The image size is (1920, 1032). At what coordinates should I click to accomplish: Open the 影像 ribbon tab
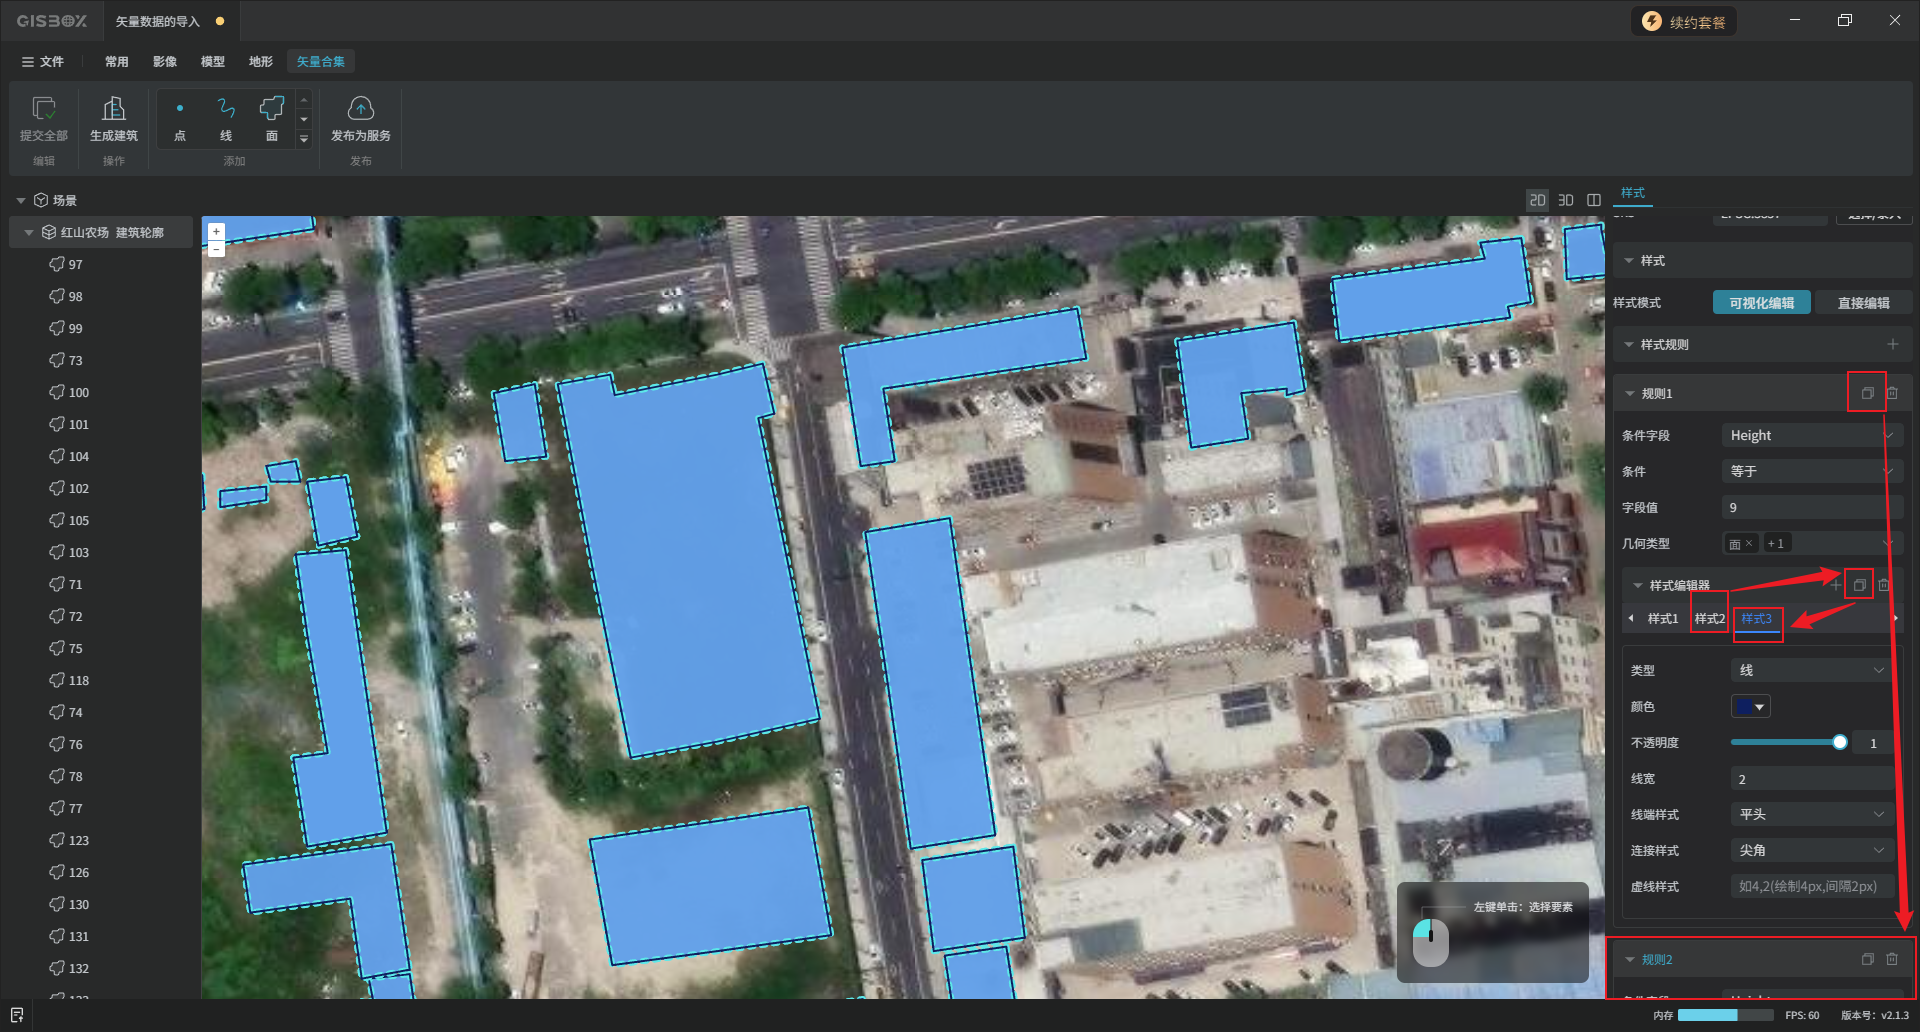(165, 62)
